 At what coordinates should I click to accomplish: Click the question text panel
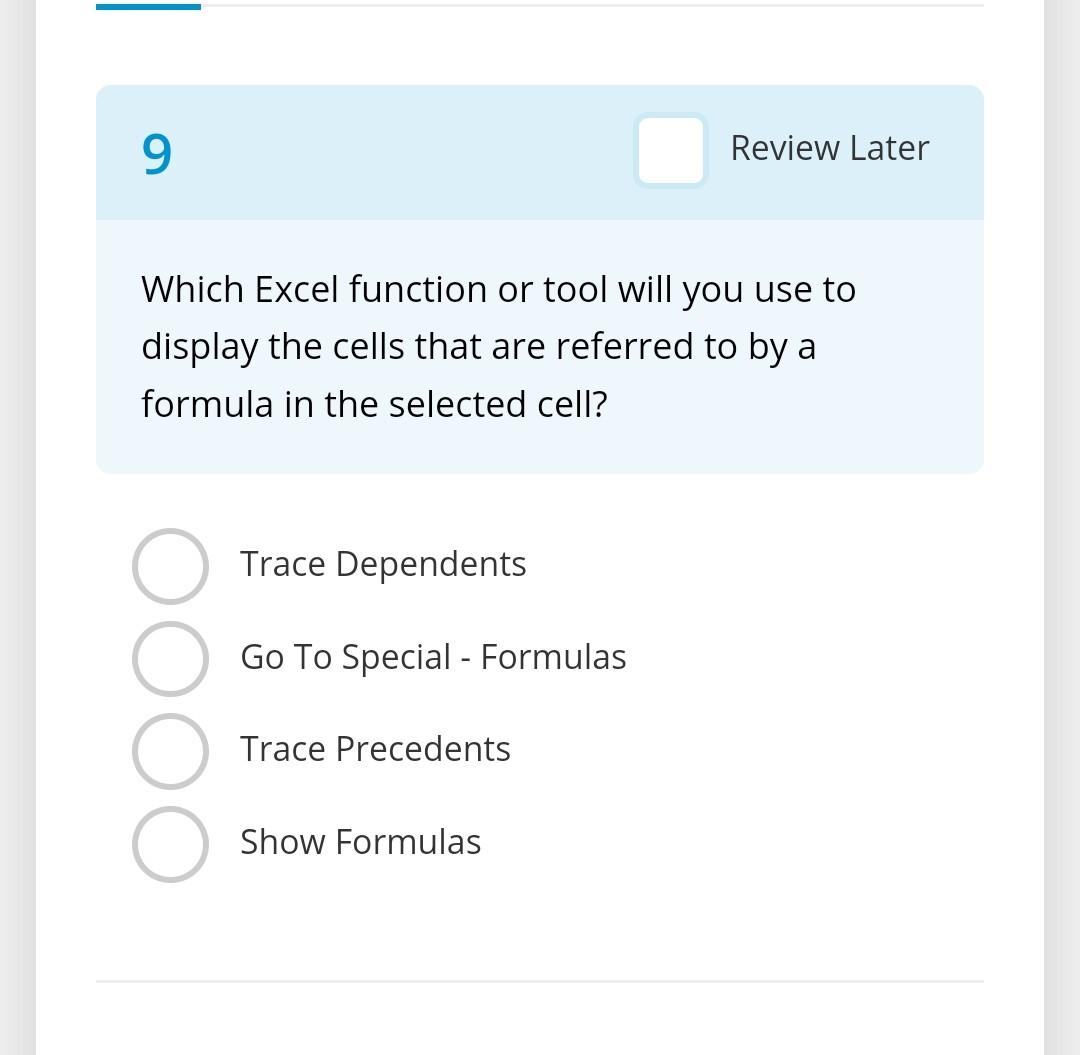pos(540,346)
